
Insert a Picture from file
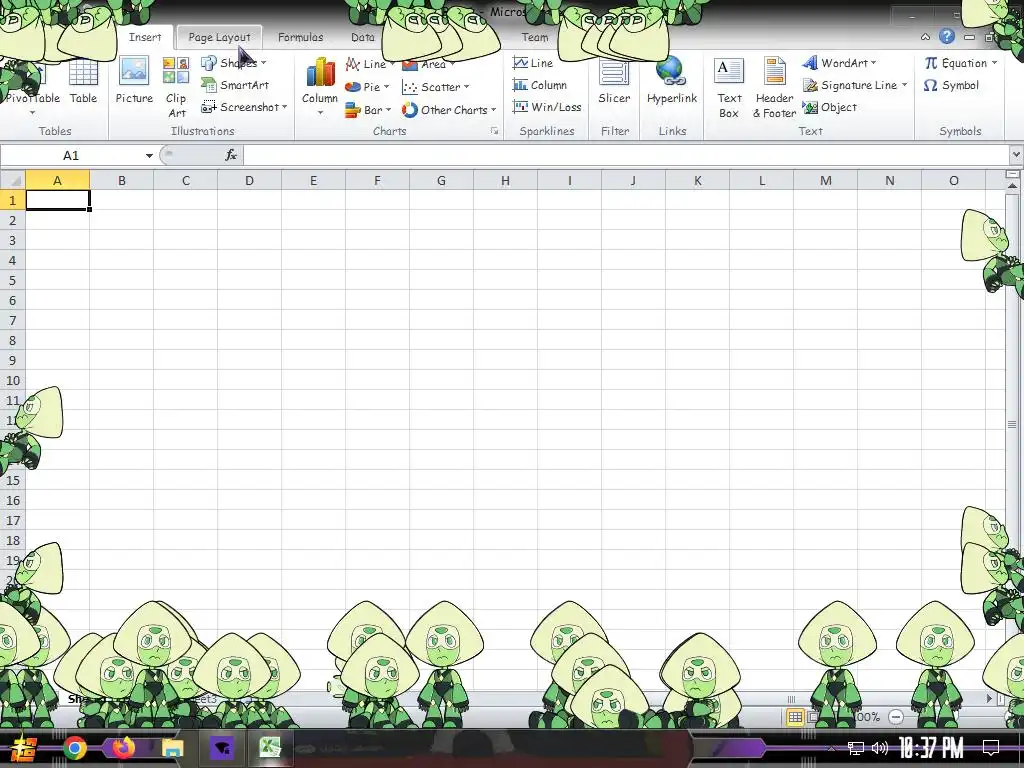pos(134,81)
